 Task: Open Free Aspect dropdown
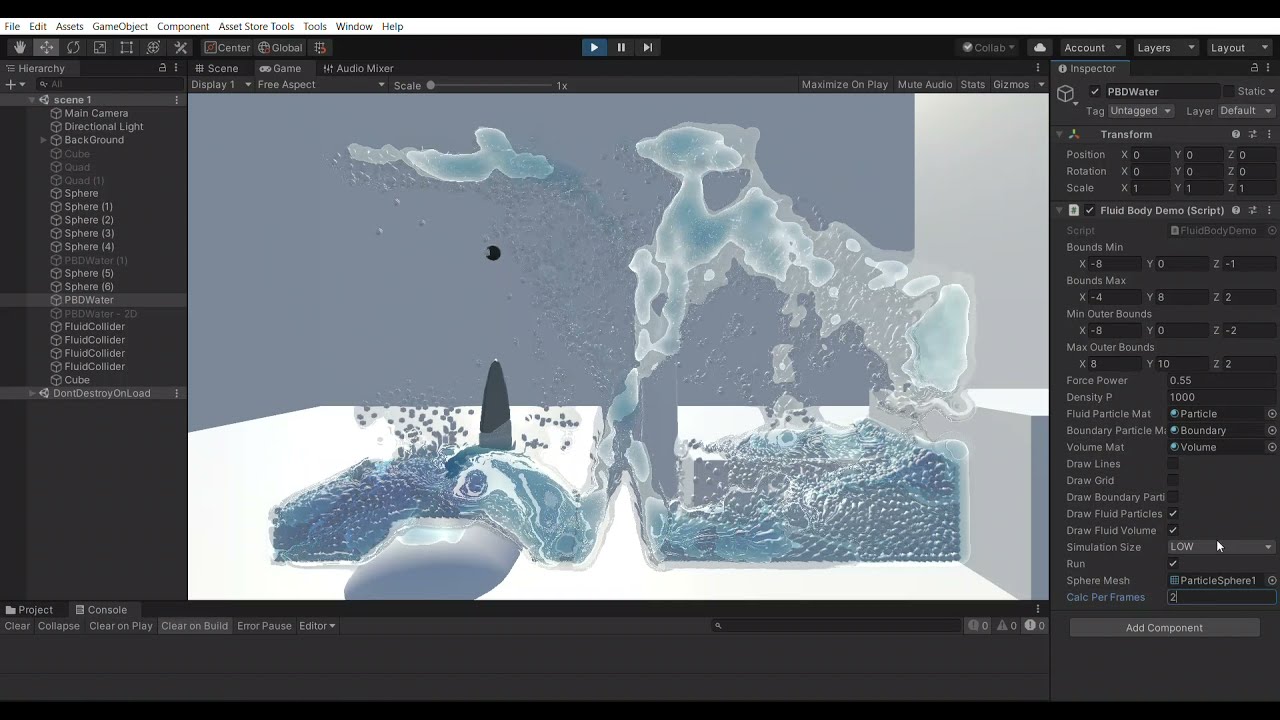(320, 85)
